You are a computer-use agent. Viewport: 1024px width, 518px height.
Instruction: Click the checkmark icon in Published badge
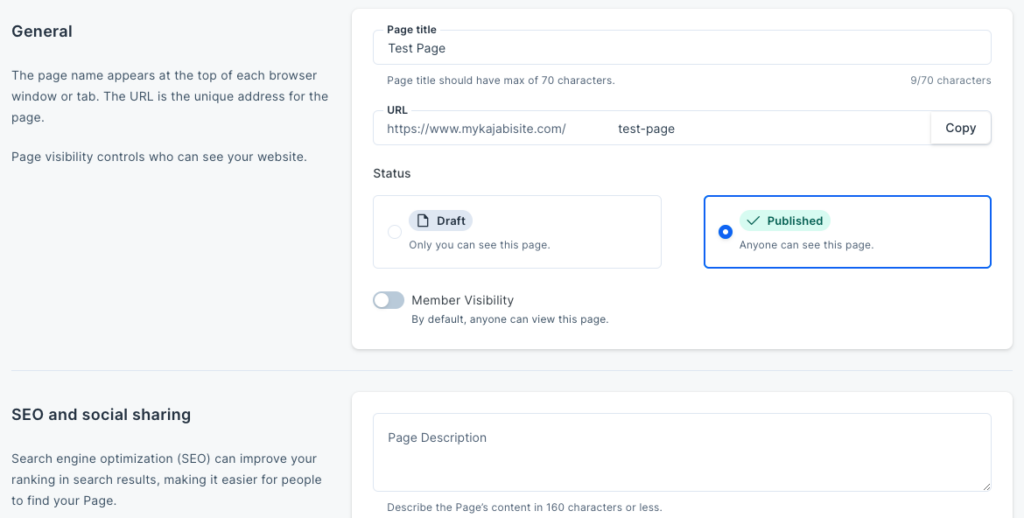click(x=753, y=221)
